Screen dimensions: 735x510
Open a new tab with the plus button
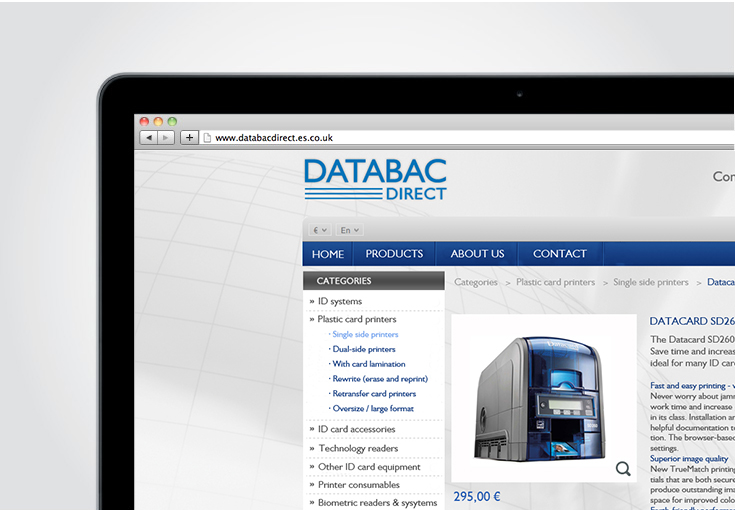189,138
